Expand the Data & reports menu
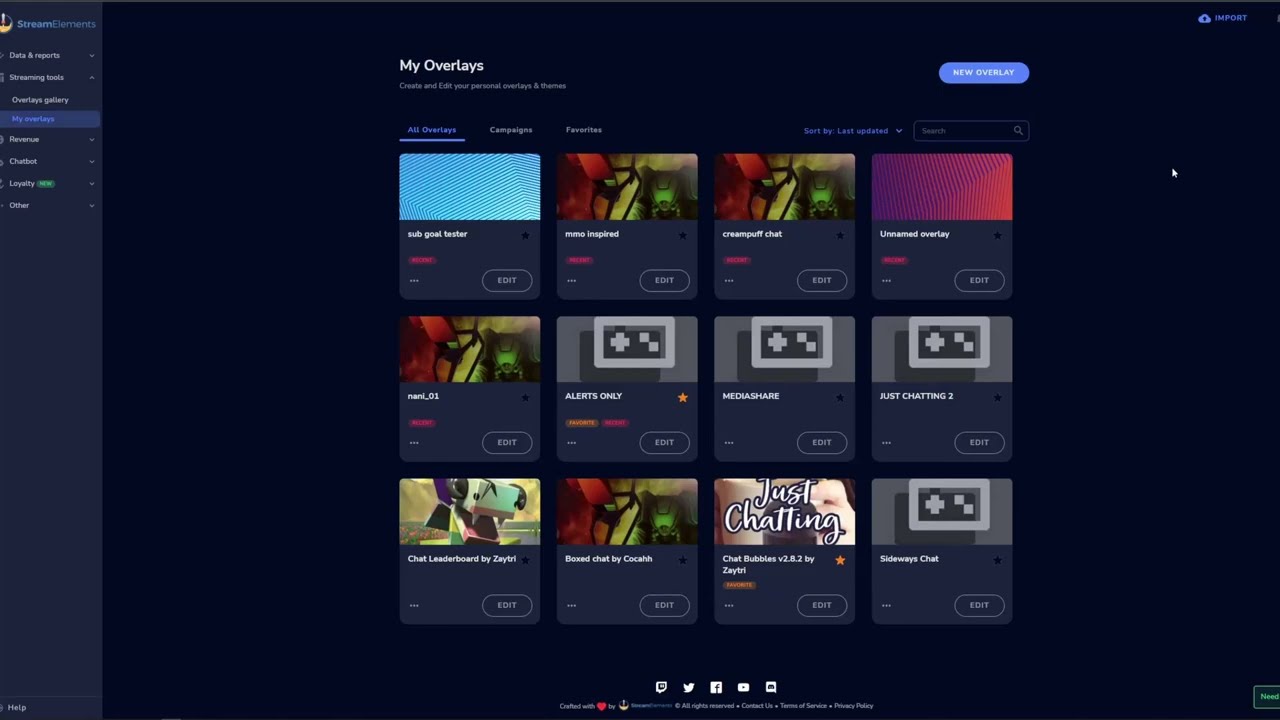This screenshot has width=1280, height=720. coord(49,55)
